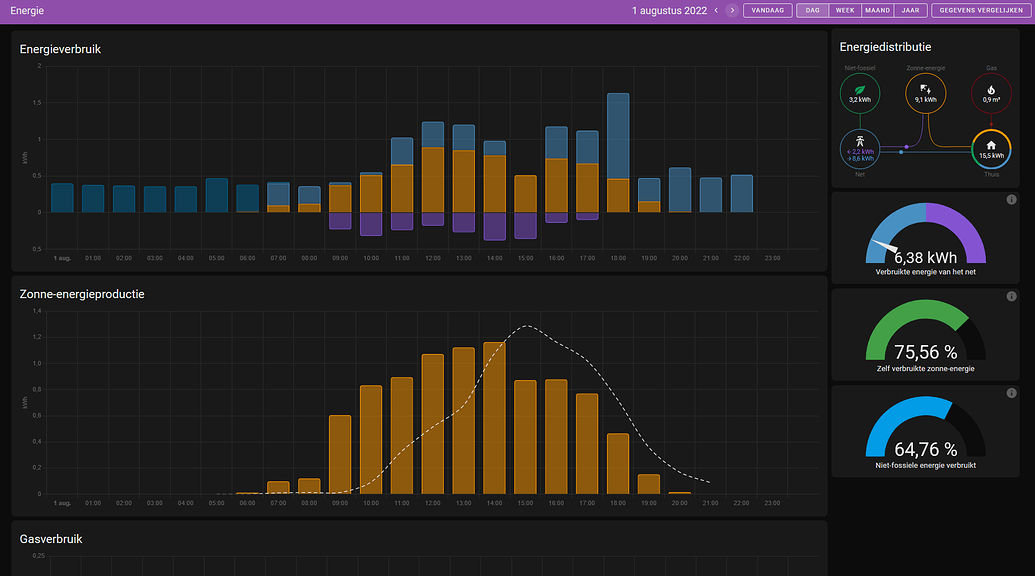1035x576 pixels.
Task: Open info for Zelf verbruikte zonne-energie
Action: pos(1011,296)
